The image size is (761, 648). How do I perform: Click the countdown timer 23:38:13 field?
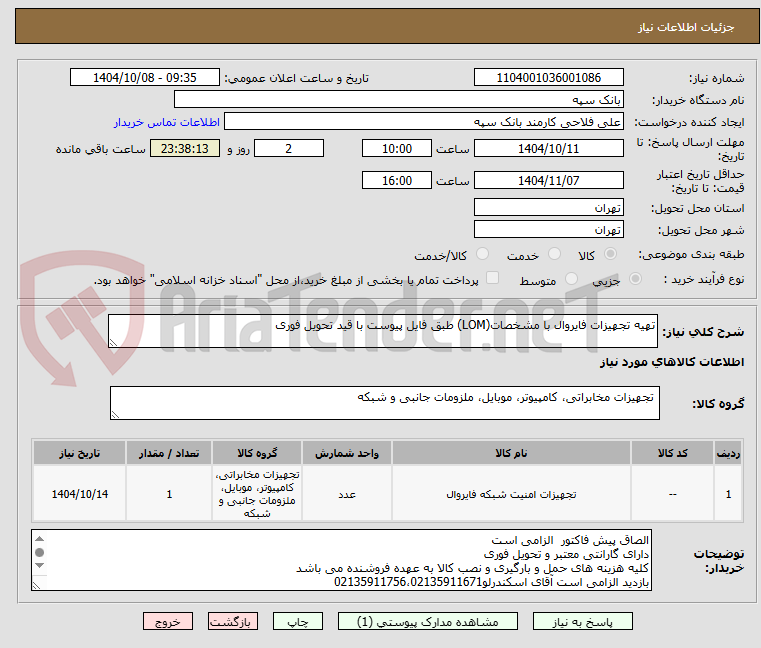[x=185, y=148]
